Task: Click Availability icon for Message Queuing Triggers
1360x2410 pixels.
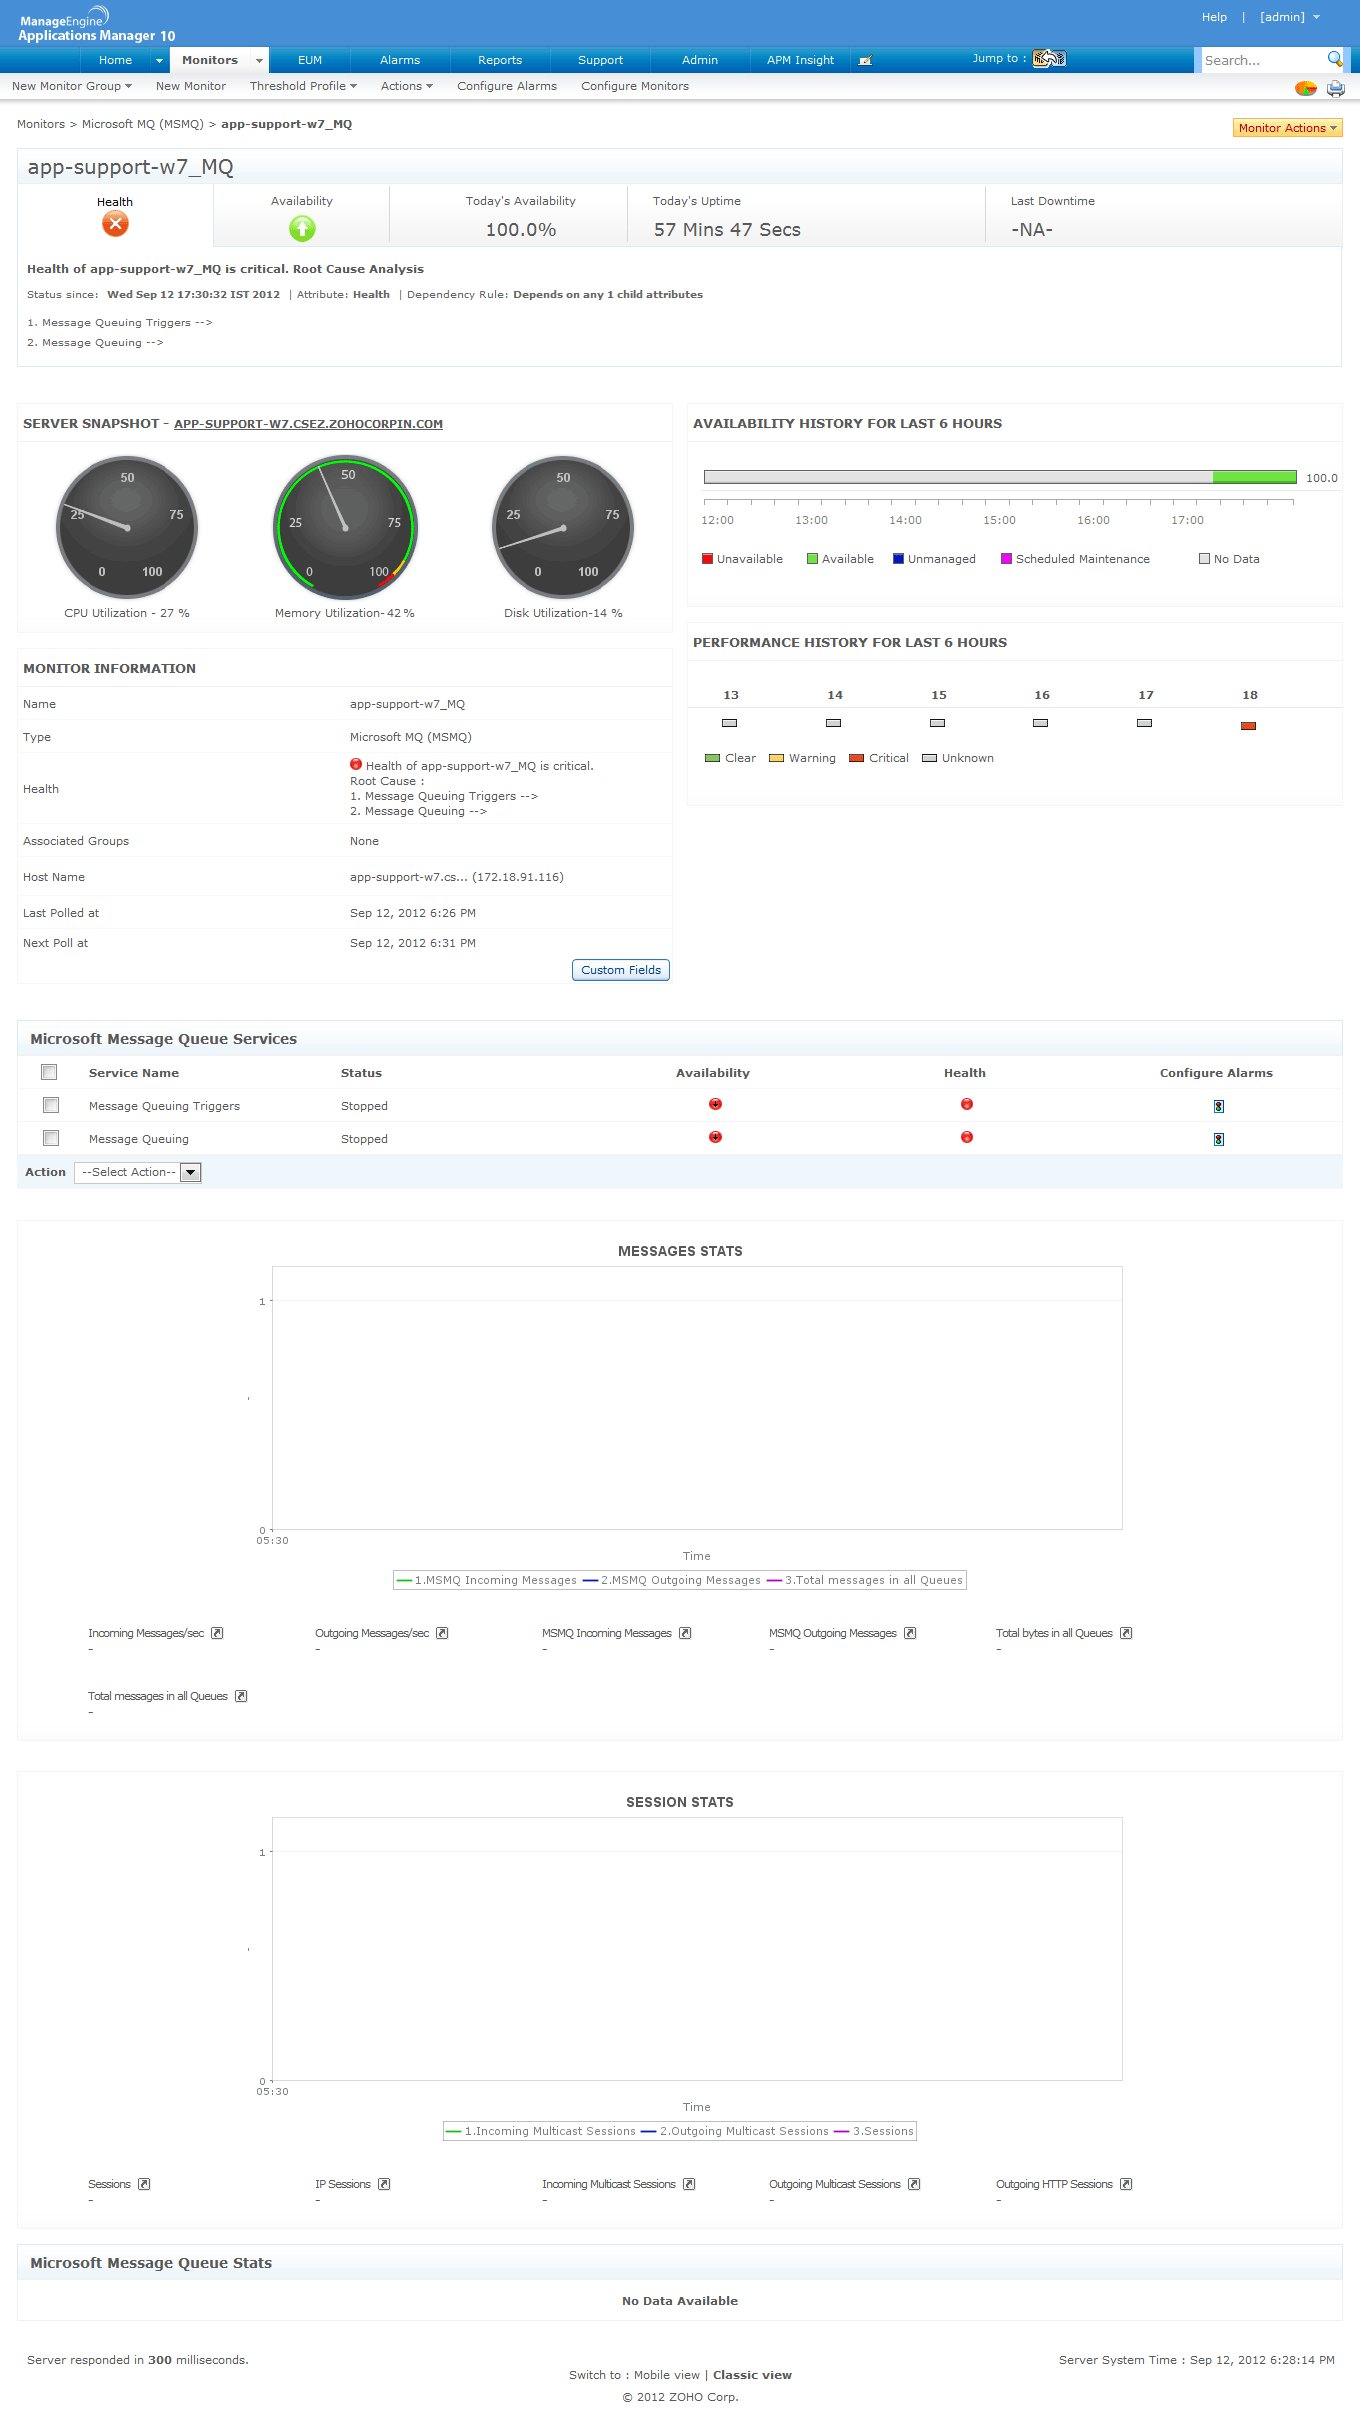Action: pos(715,1104)
